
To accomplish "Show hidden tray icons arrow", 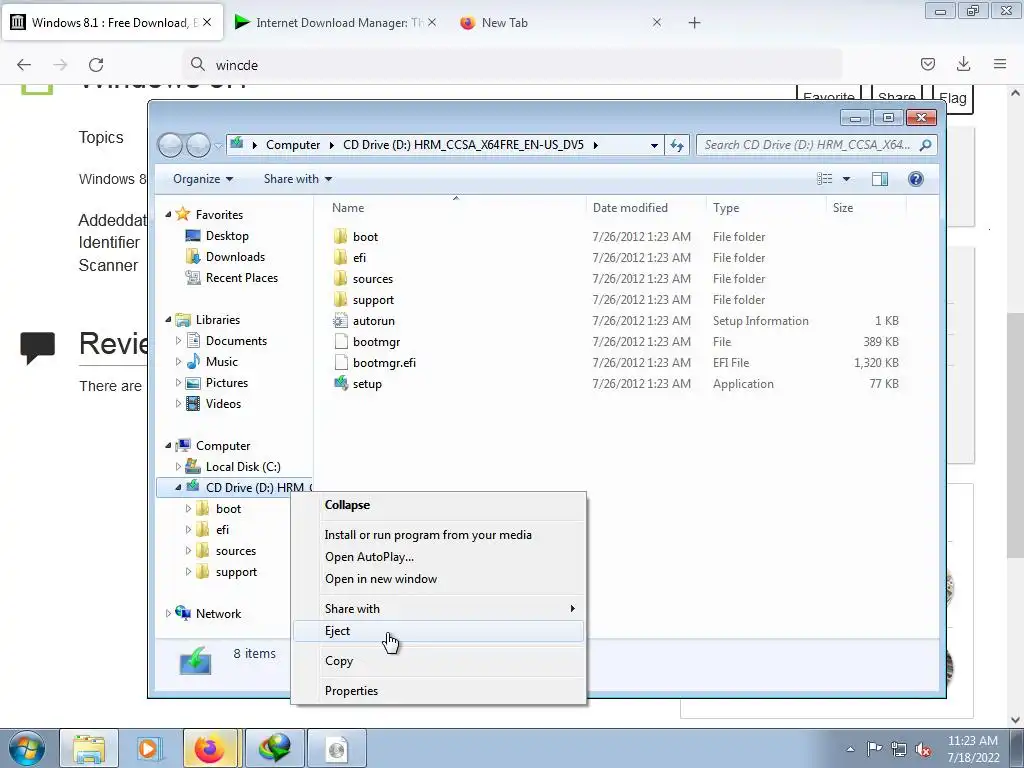I will 850,749.
